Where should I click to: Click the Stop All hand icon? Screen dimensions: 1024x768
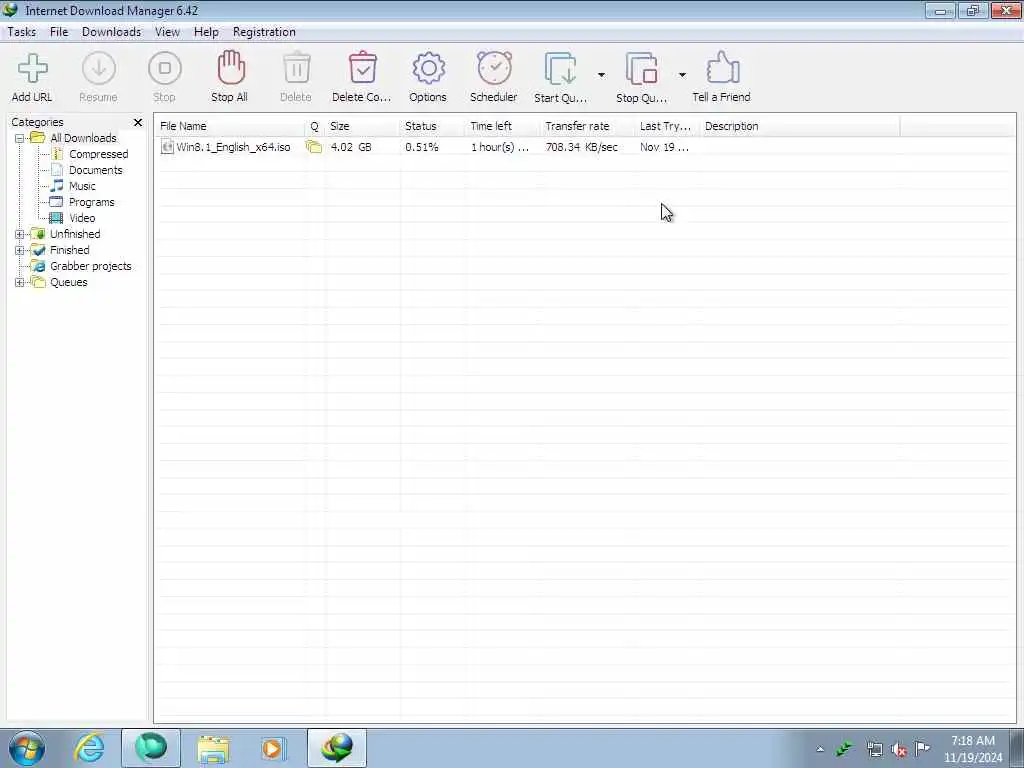point(231,68)
